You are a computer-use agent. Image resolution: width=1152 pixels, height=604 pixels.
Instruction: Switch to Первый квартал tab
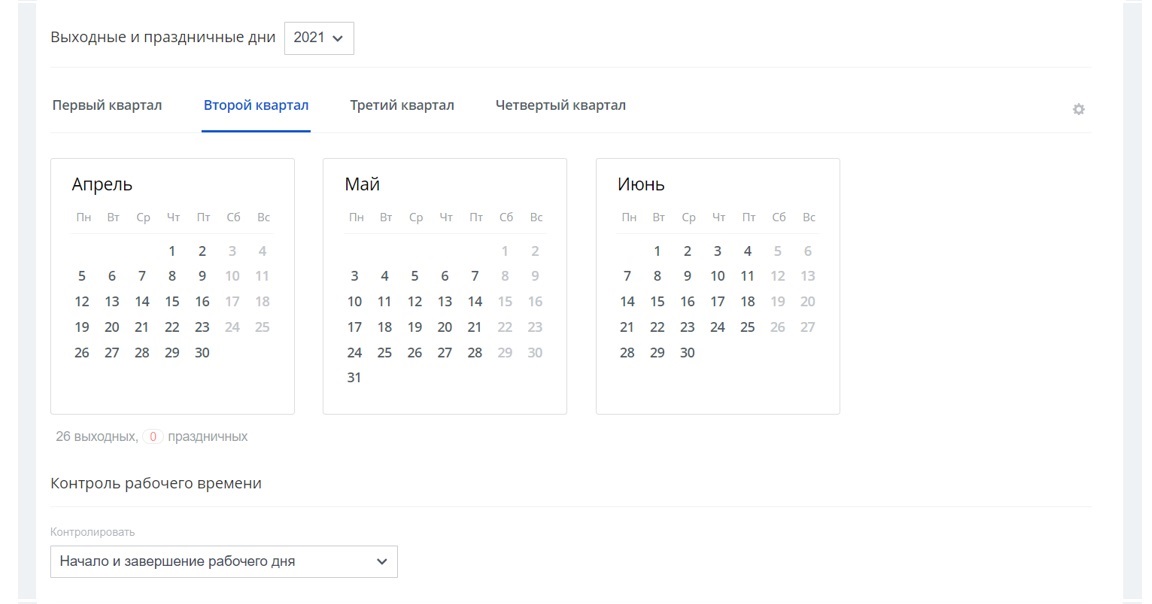coord(107,105)
